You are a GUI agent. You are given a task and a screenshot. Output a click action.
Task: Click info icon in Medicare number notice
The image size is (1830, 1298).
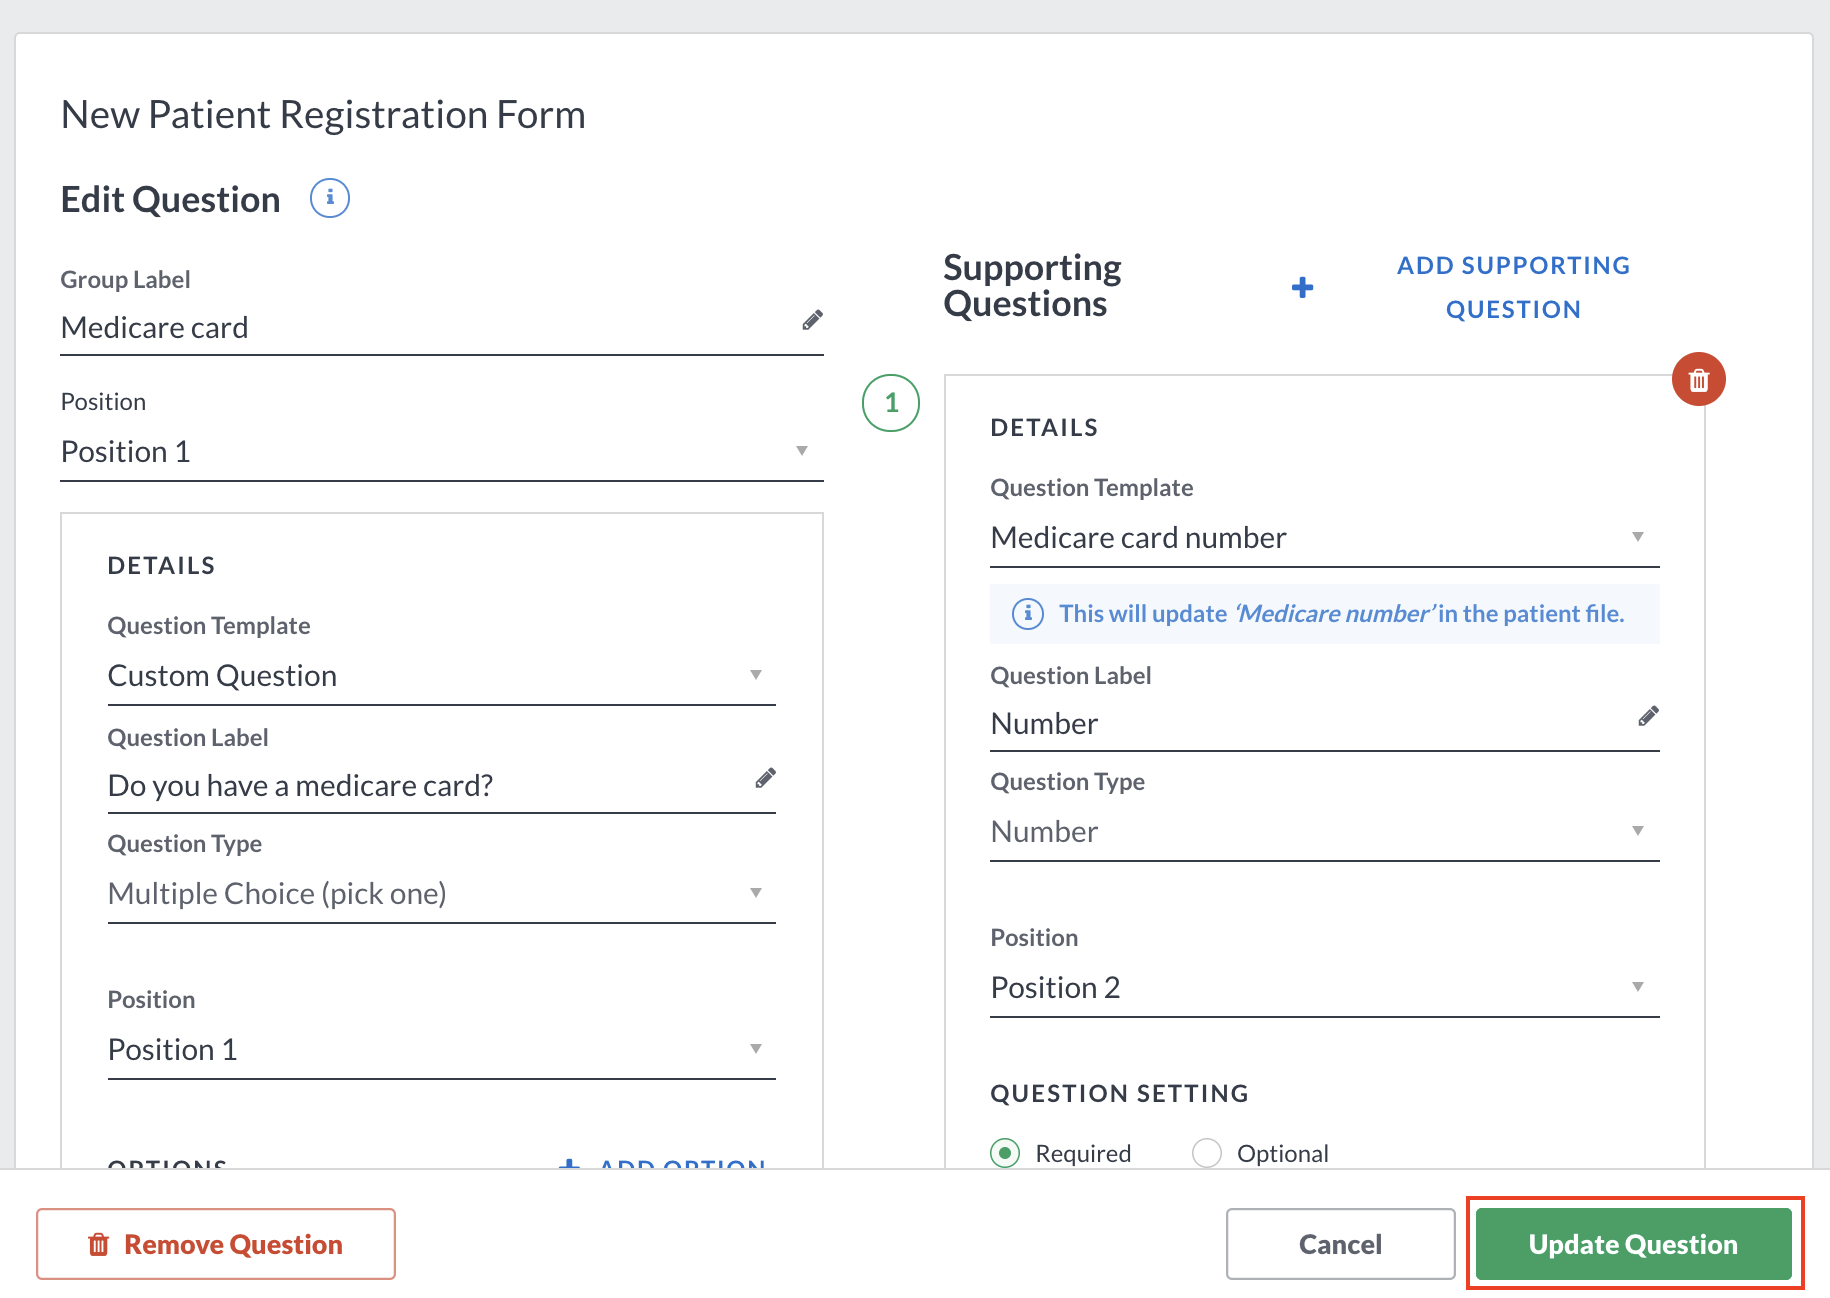point(1028,613)
